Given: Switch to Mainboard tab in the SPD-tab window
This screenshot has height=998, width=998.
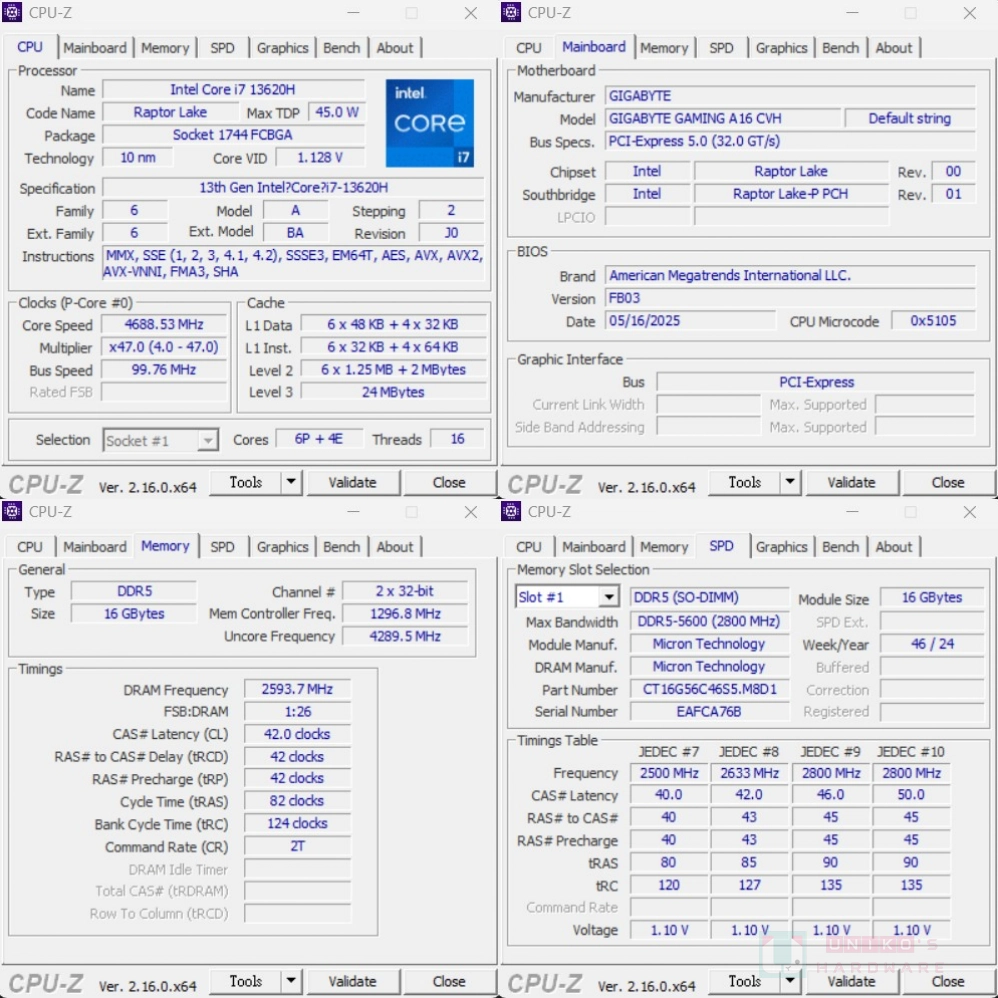Looking at the screenshot, I should (x=594, y=547).
